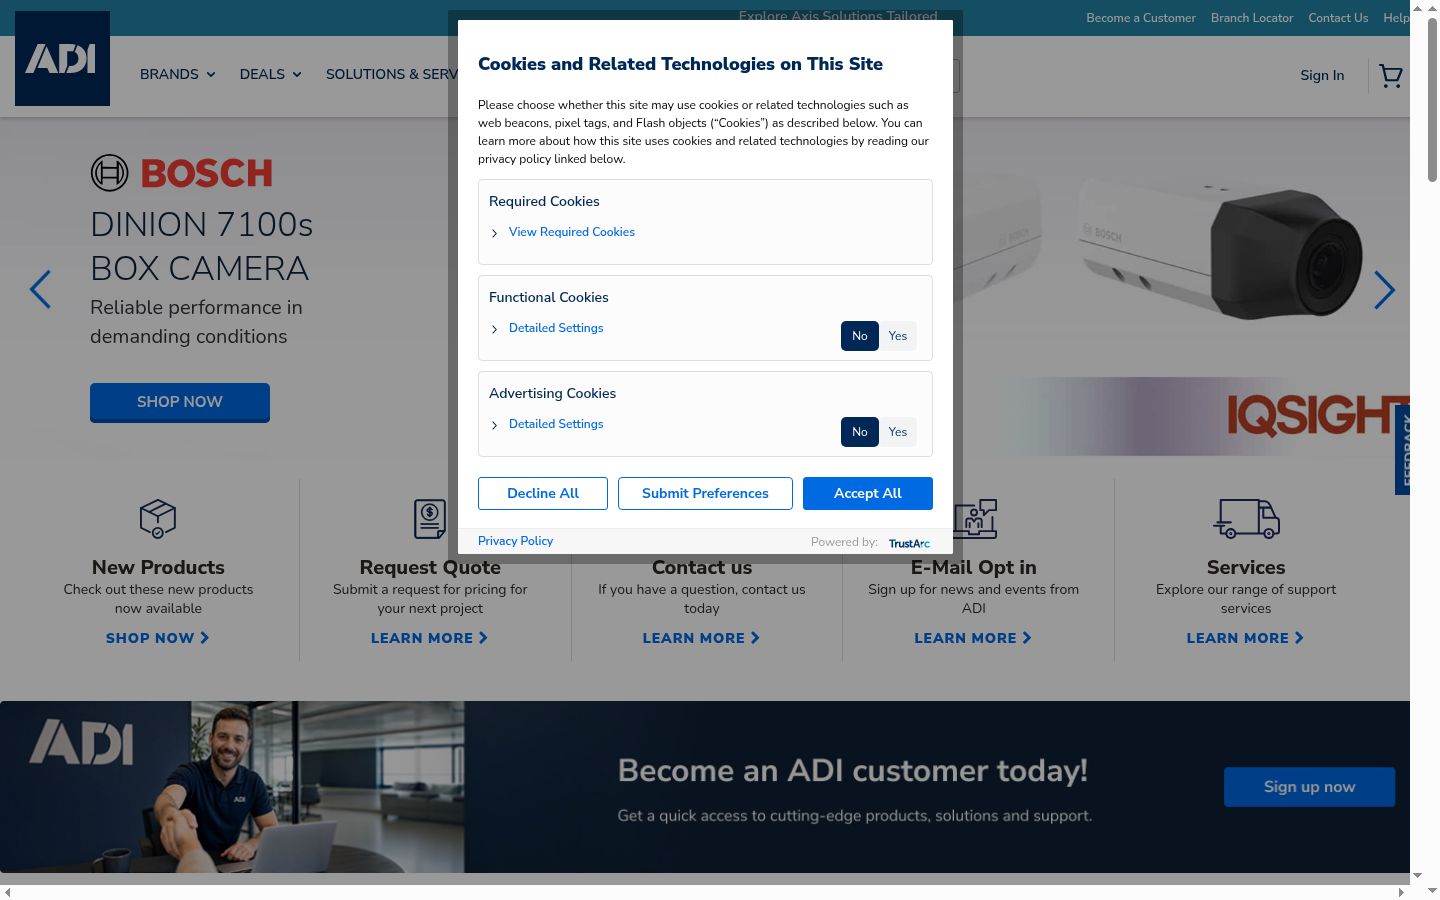Set Functional Cookies to No
This screenshot has height=900, width=1440.
pyautogui.click(x=860, y=336)
